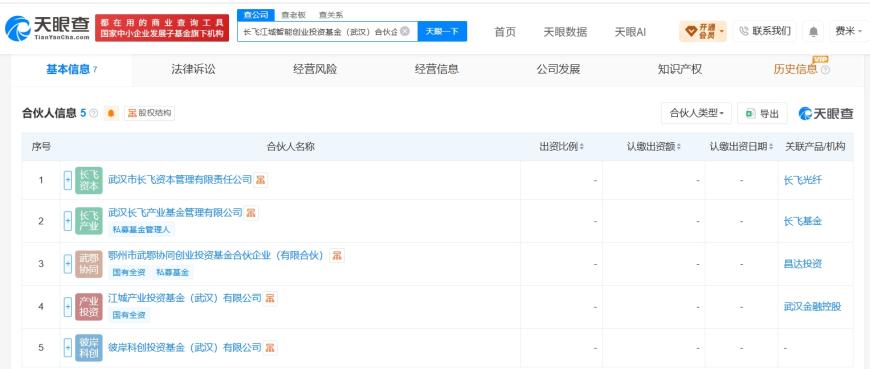870x369 pixels.
Task: Expand the 江城产业投资基金 row plus toggle
Action: coord(68,306)
